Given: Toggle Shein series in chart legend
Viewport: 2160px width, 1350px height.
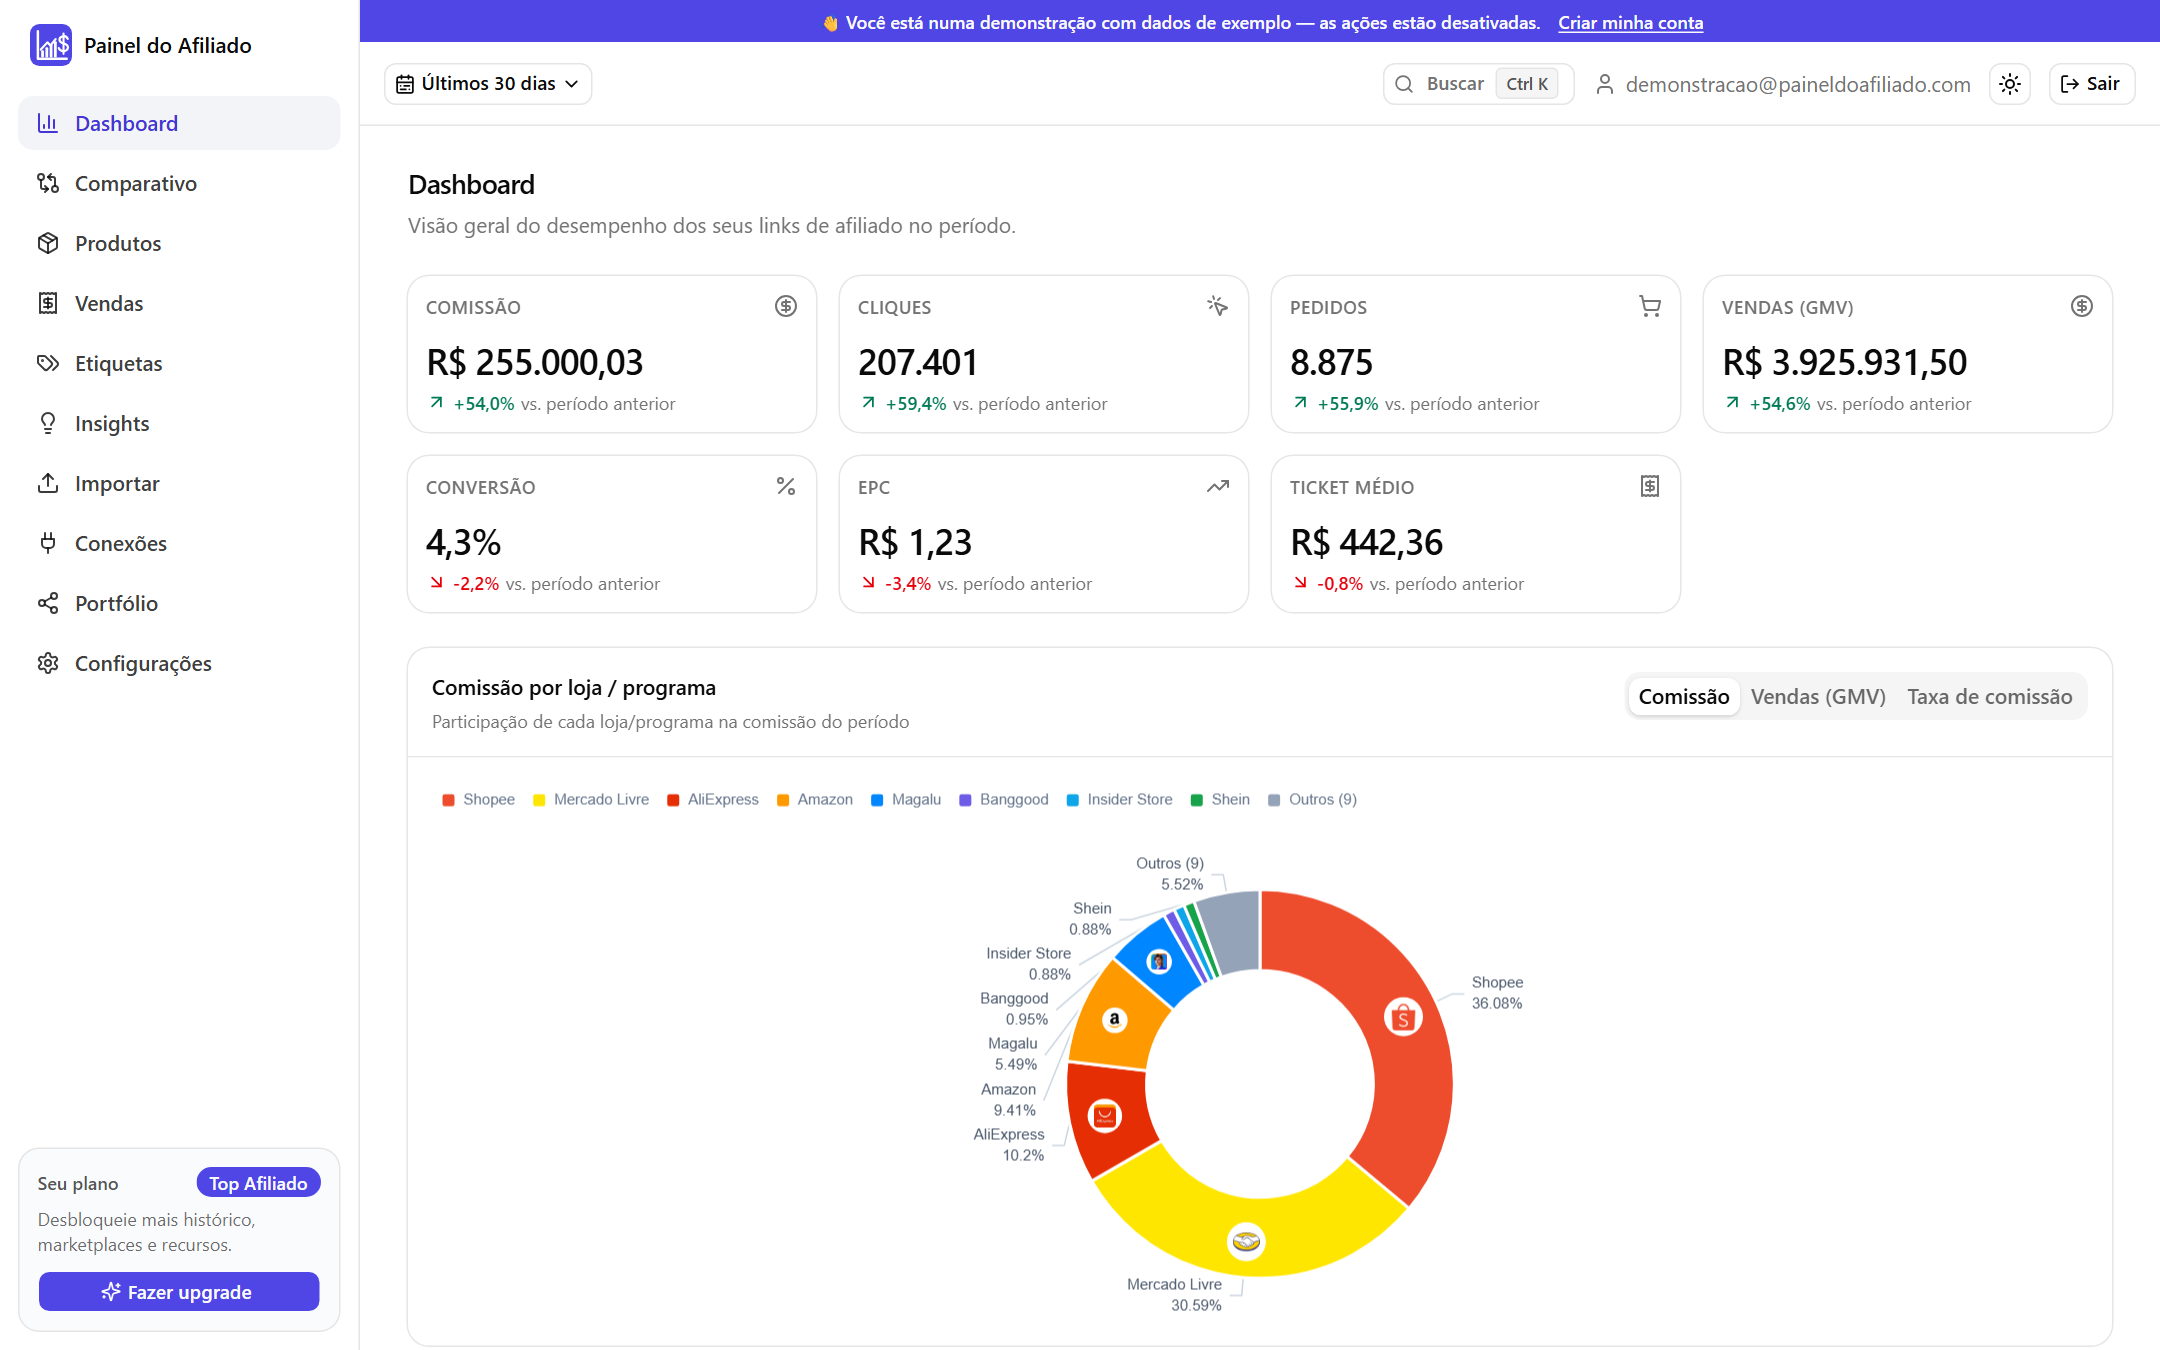Looking at the screenshot, I should point(1221,799).
